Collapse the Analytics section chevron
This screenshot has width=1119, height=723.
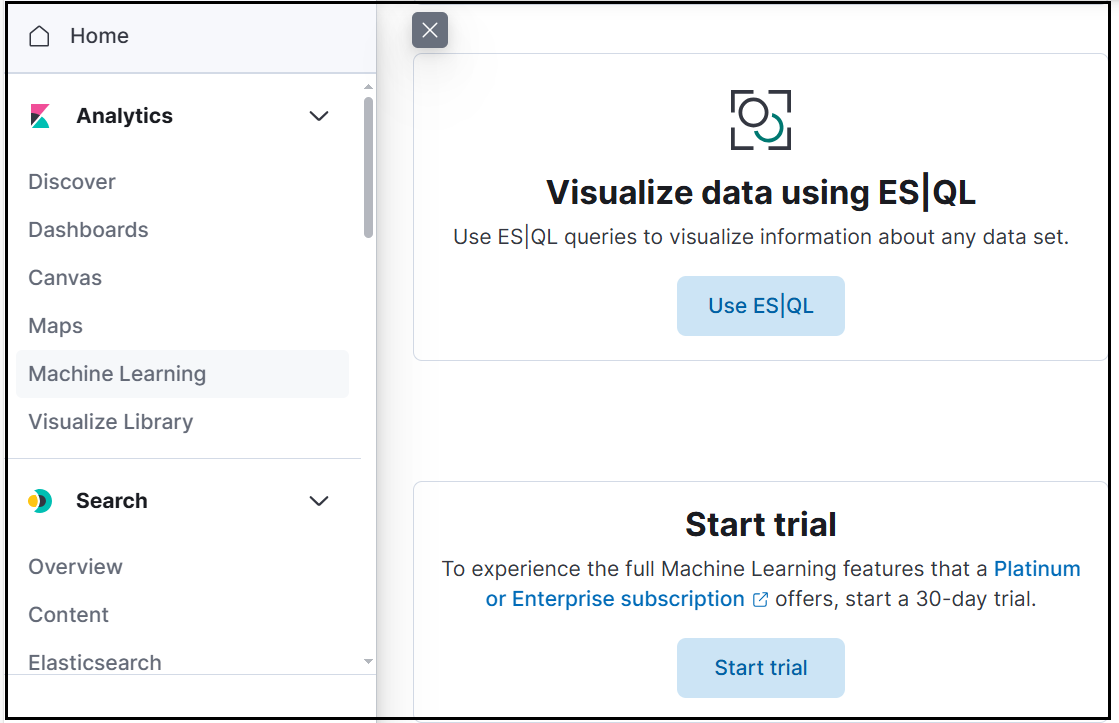point(318,116)
